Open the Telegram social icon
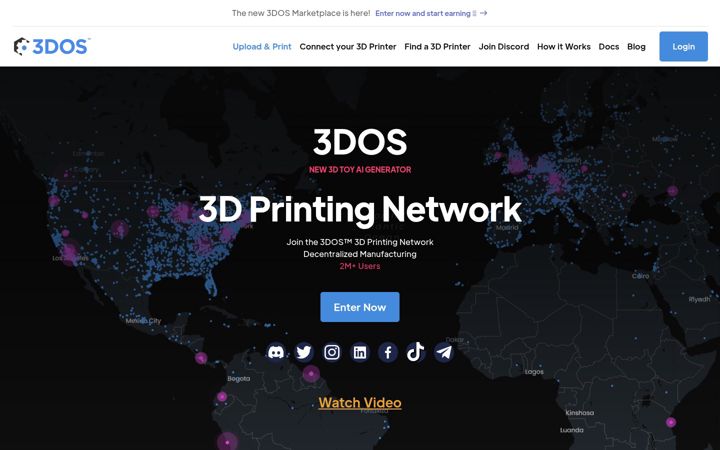This screenshot has height=450, width=720. [444, 352]
